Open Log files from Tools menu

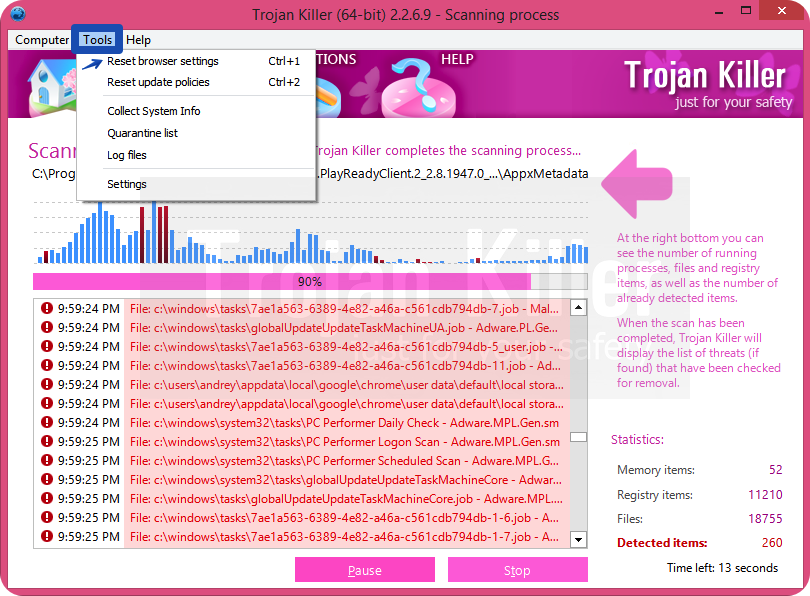point(127,155)
